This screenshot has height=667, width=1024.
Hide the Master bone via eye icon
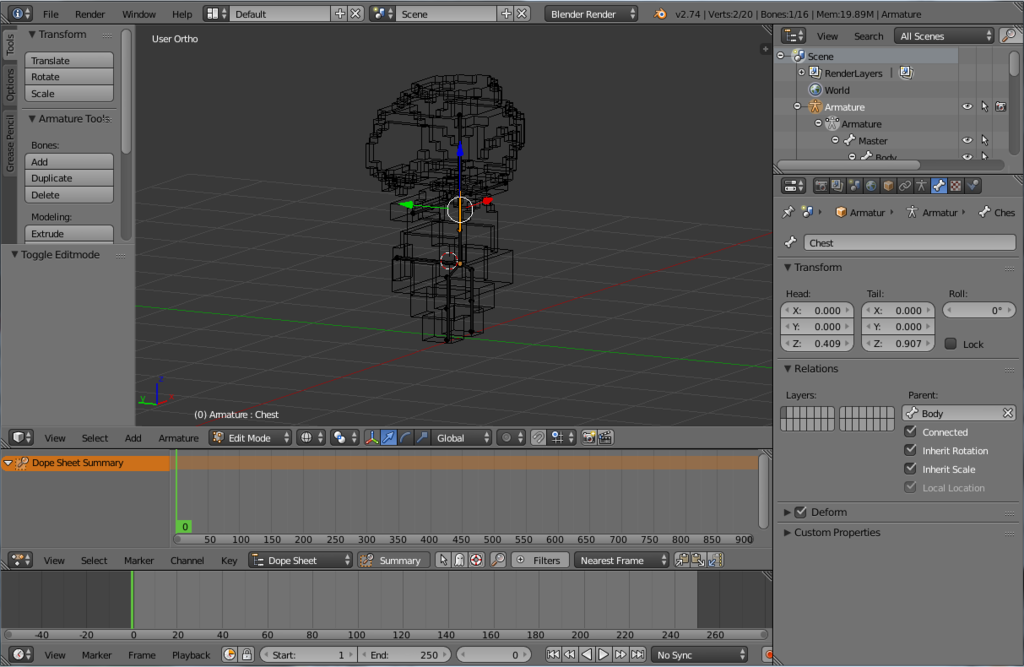tap(967, 140)
